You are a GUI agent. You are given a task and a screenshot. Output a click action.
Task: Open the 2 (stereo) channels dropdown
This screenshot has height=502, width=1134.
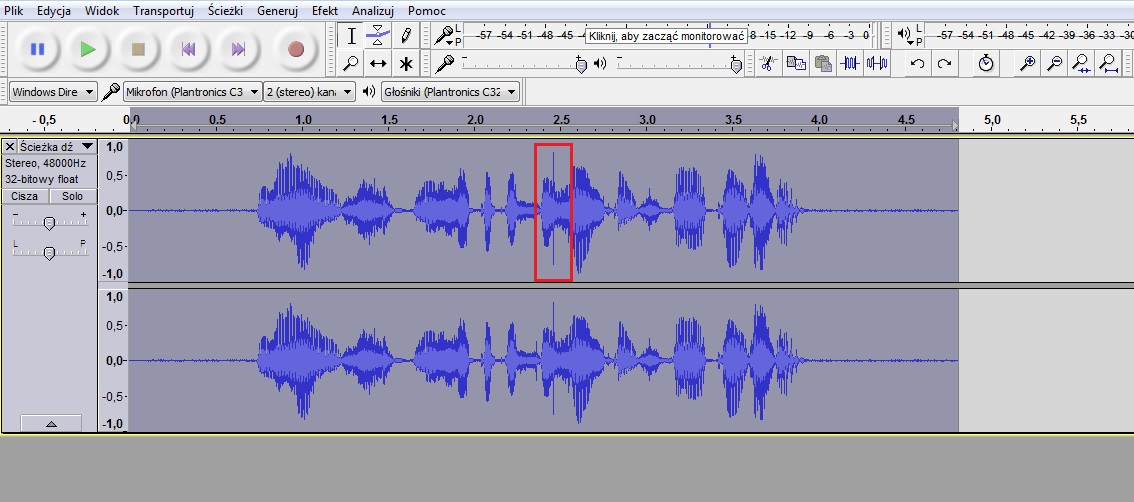point(310,92)
